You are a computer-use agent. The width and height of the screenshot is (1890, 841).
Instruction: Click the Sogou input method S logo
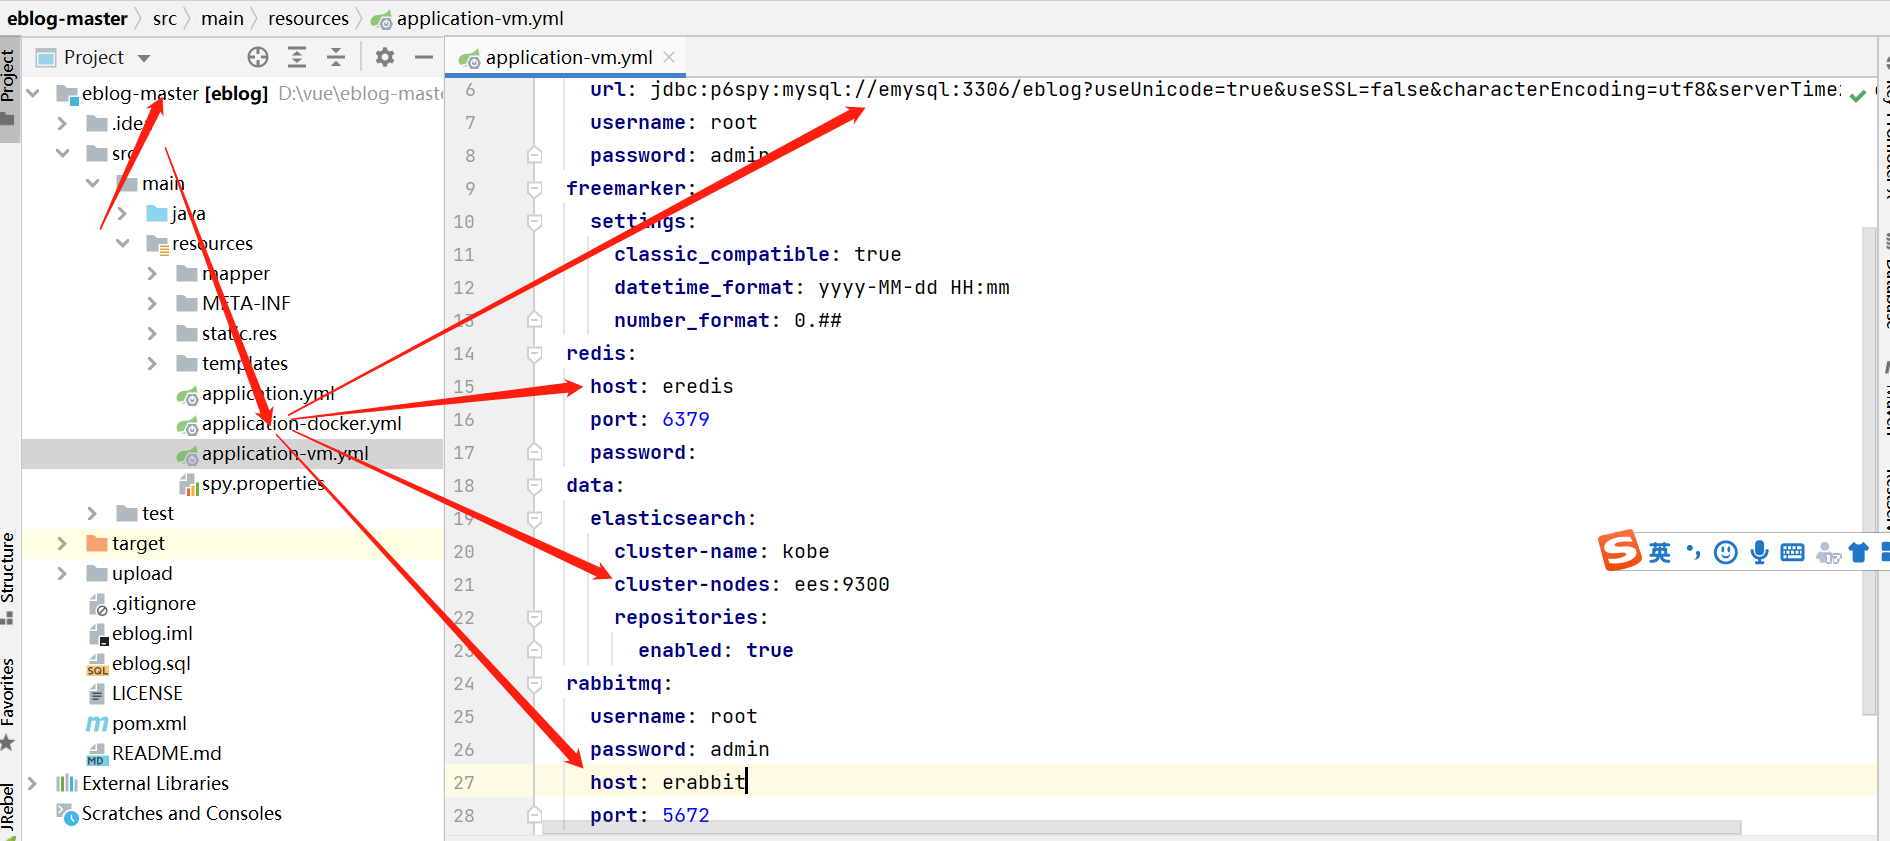click(x=1619, y=550)
